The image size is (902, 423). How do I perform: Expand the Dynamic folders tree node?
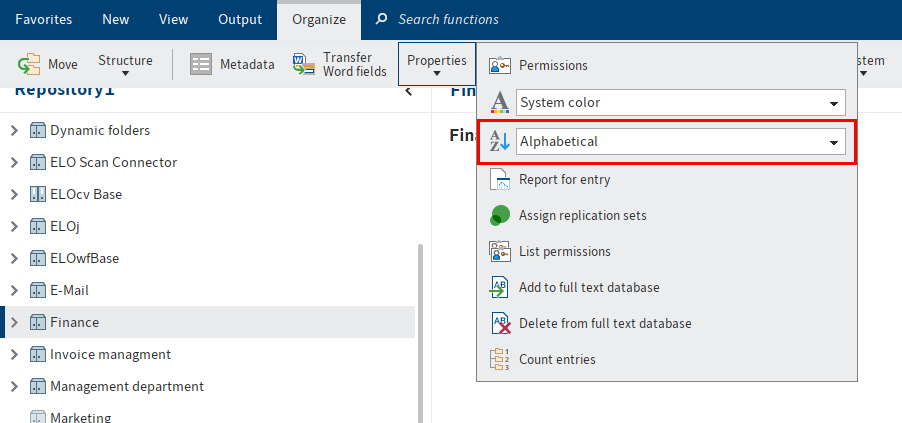click(x=14, y=130)
